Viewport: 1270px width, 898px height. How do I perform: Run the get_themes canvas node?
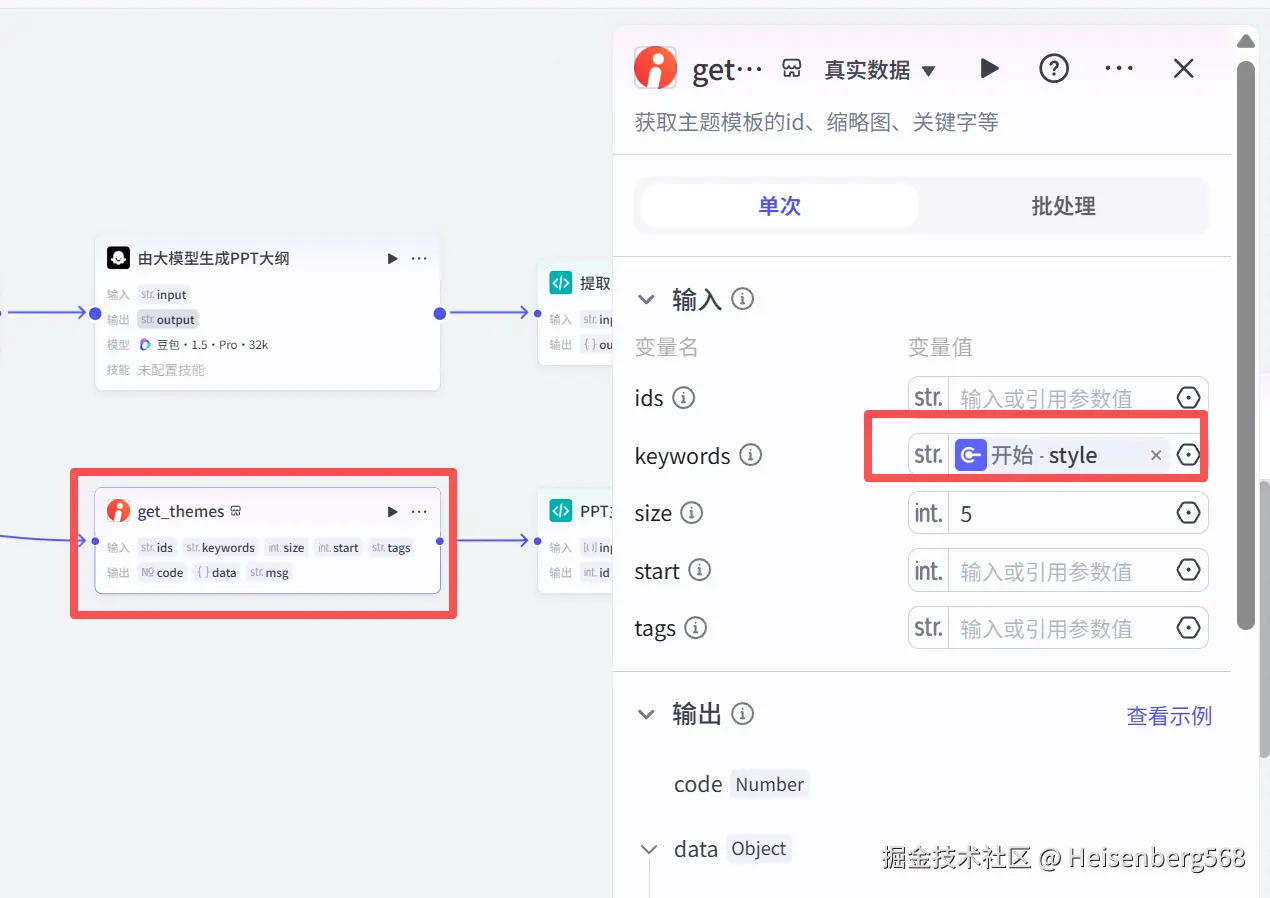[x=393, y=511]
